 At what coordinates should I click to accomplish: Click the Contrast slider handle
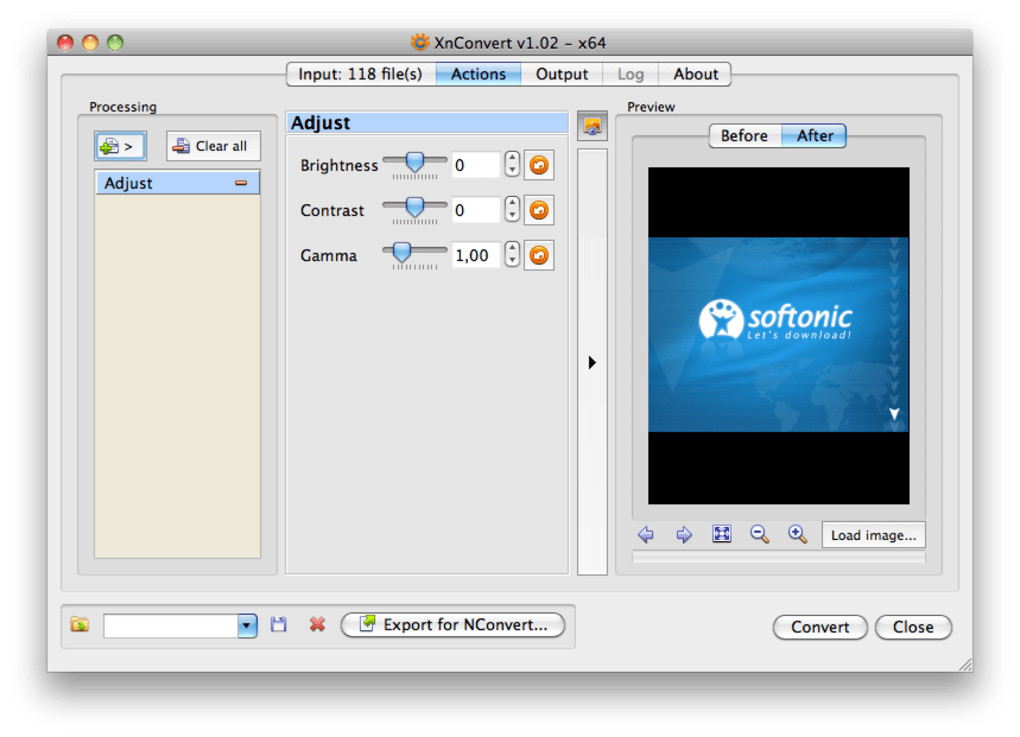click(x=414, y=207)
